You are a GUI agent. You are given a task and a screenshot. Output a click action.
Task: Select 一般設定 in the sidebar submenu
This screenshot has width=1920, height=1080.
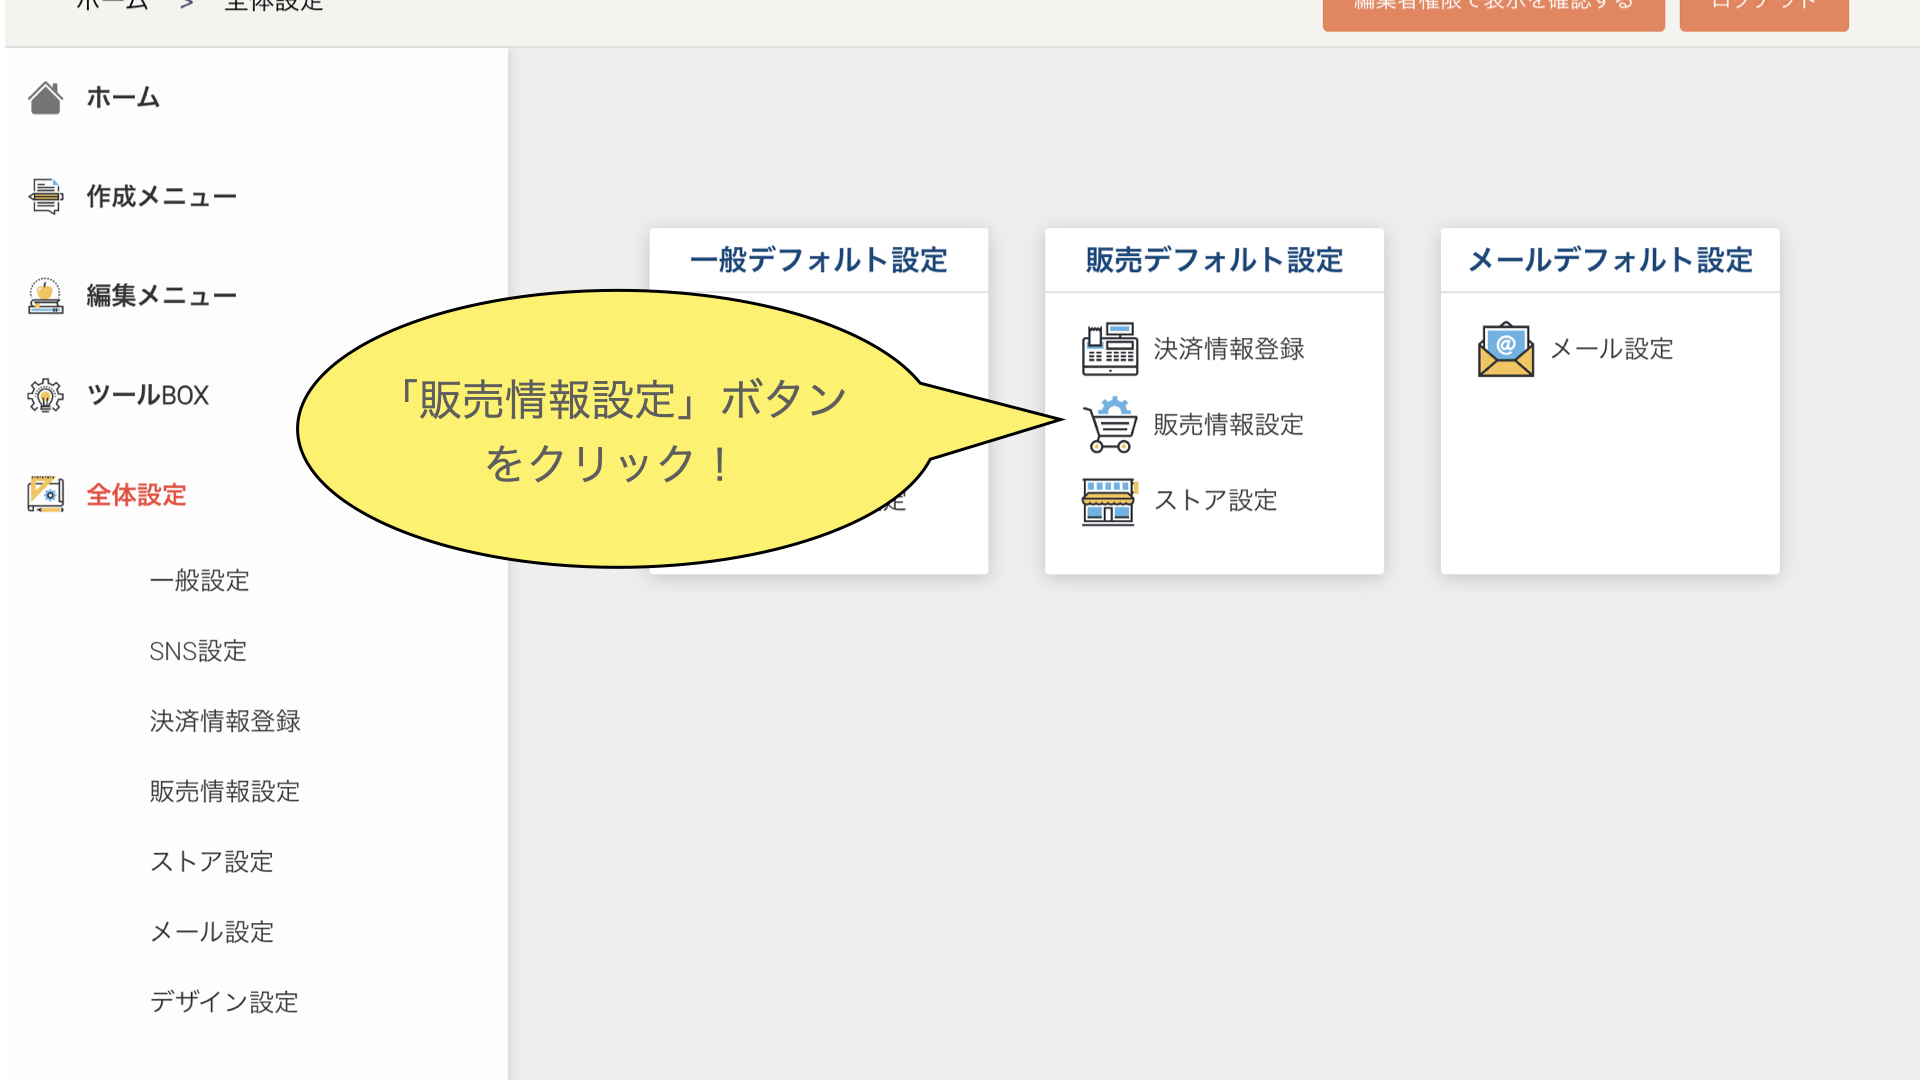coord(199,581)
